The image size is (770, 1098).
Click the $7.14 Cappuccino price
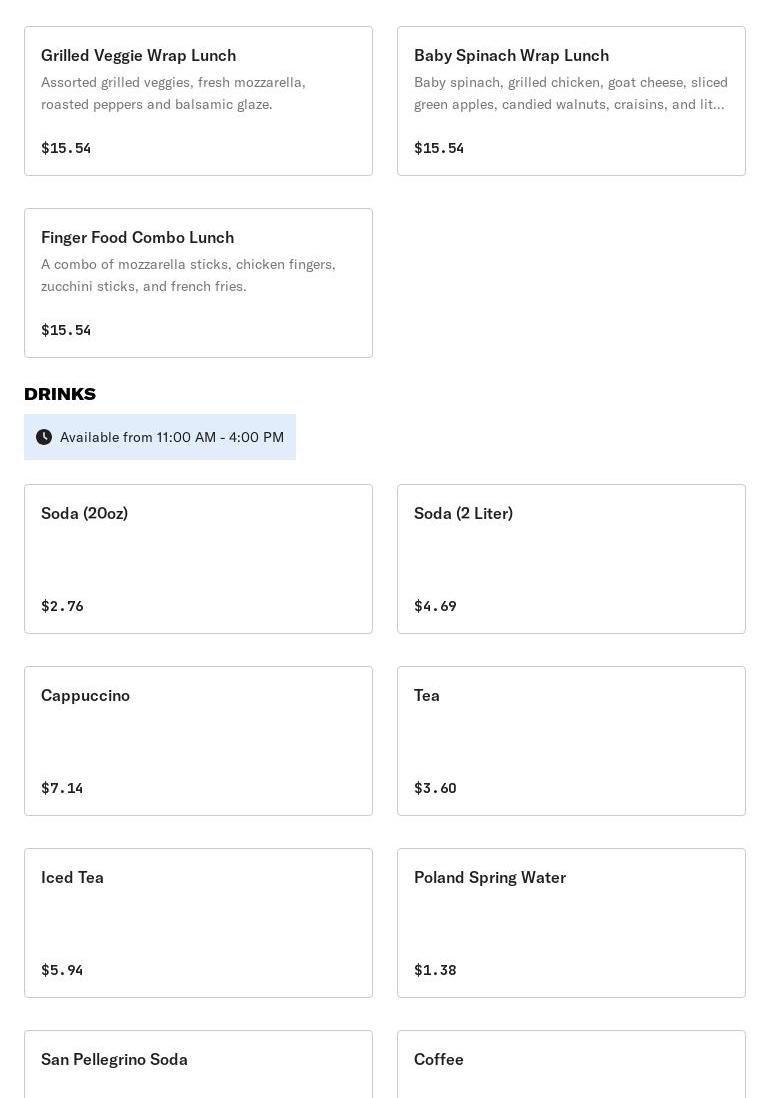62,788
